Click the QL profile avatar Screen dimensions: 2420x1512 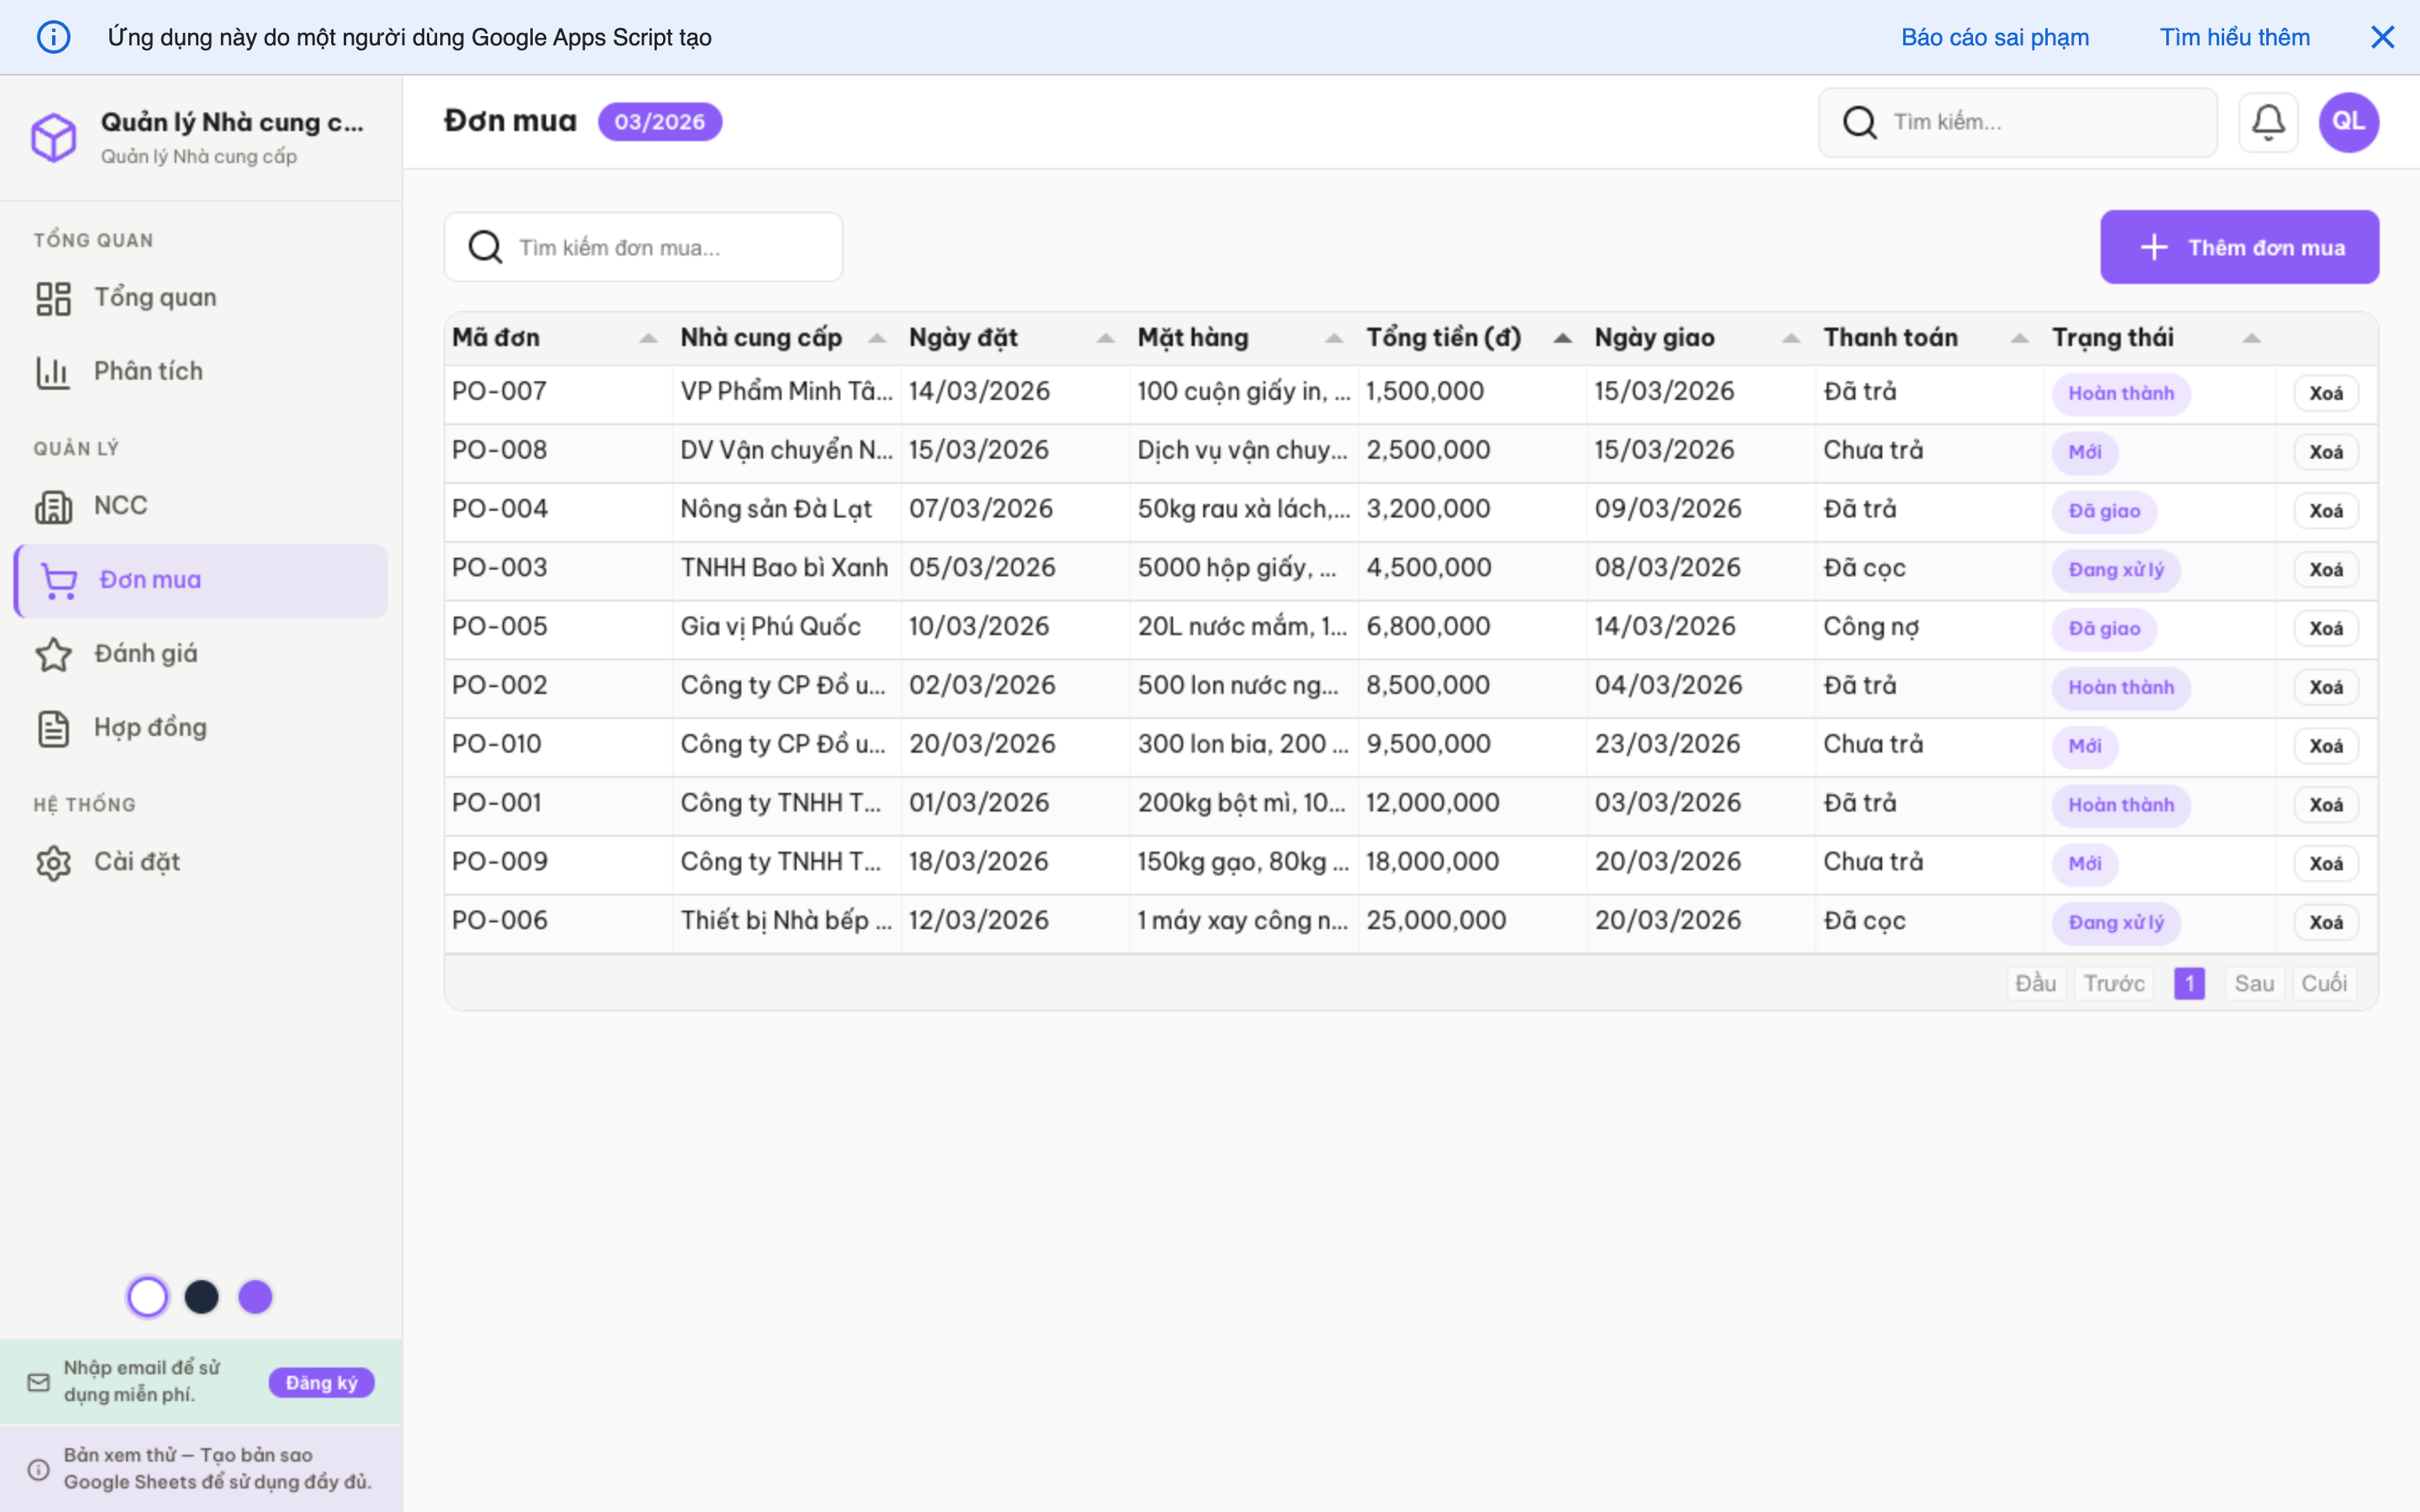tap(2348, 121)
